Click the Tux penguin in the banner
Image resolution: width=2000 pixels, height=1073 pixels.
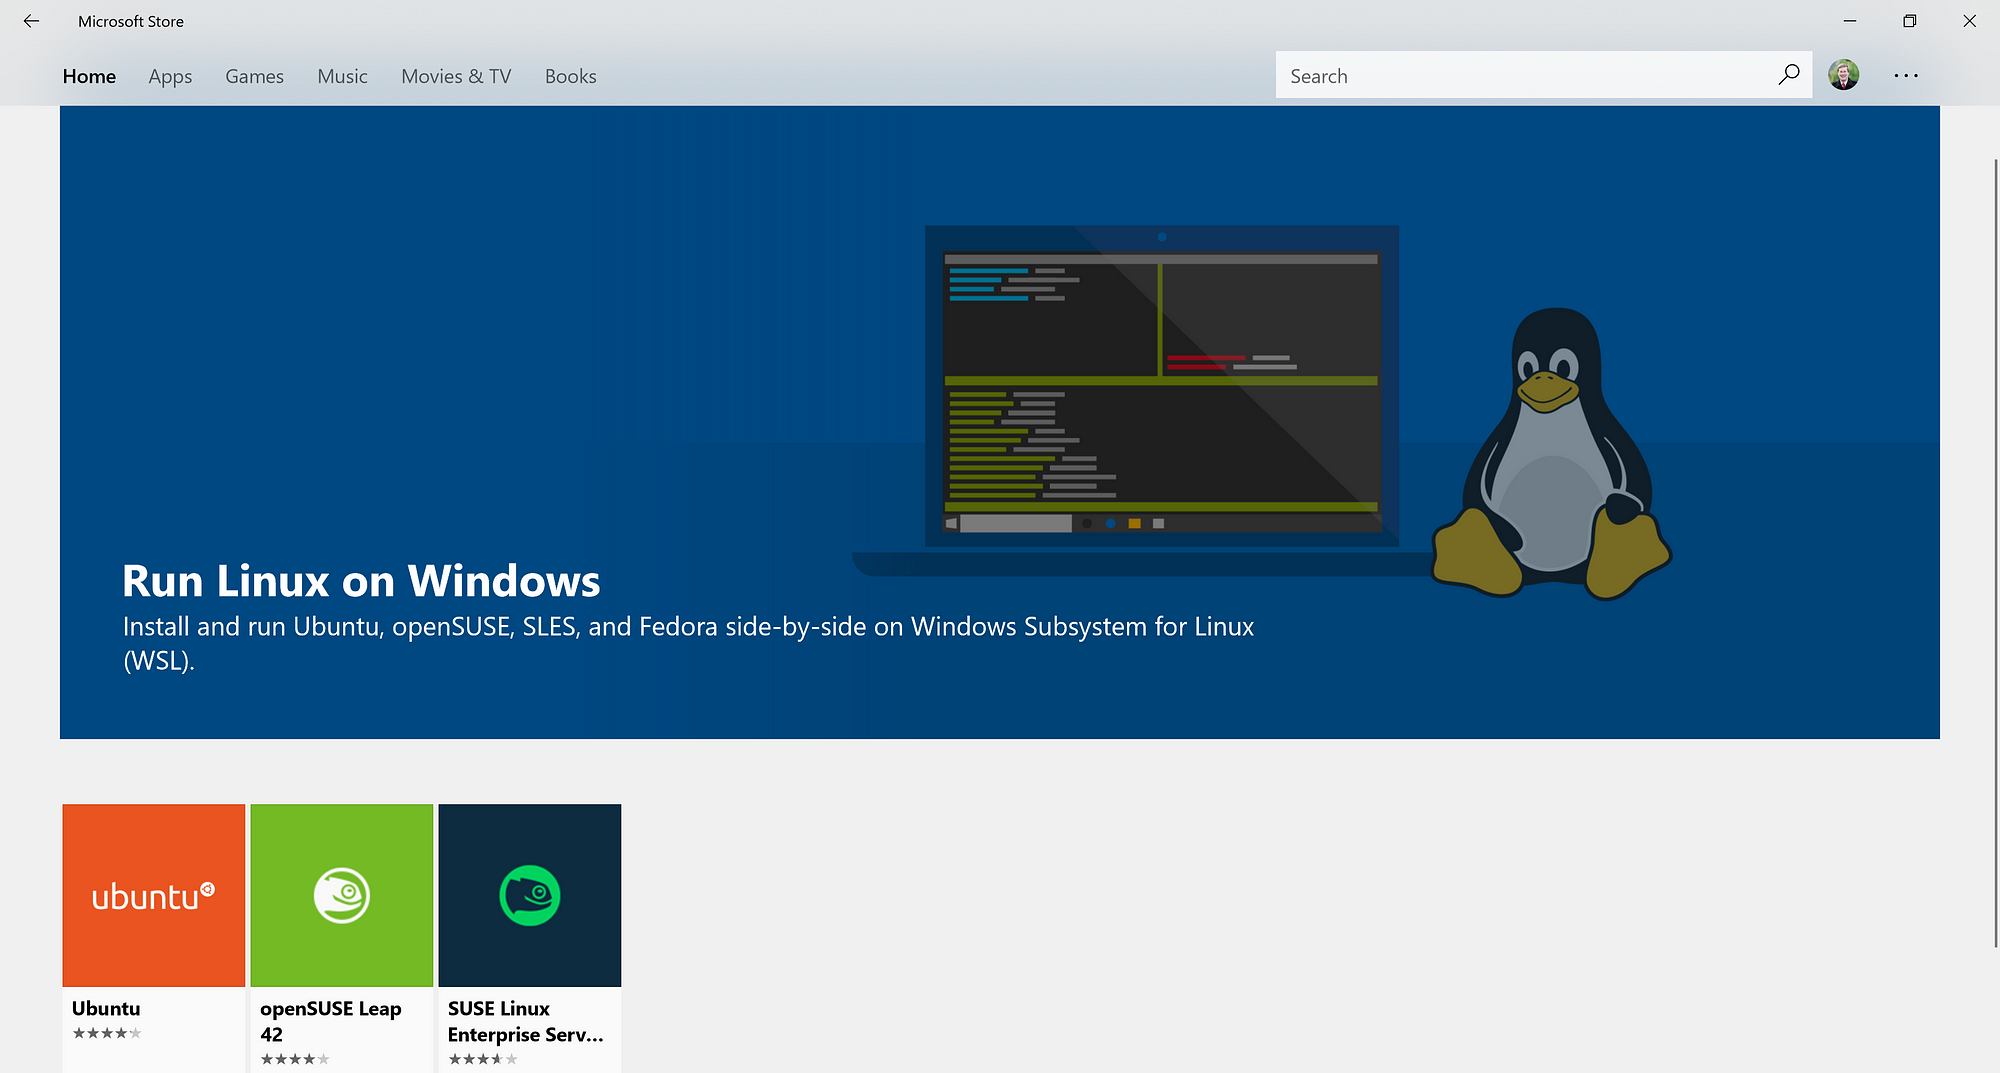tap(1552, 453)
